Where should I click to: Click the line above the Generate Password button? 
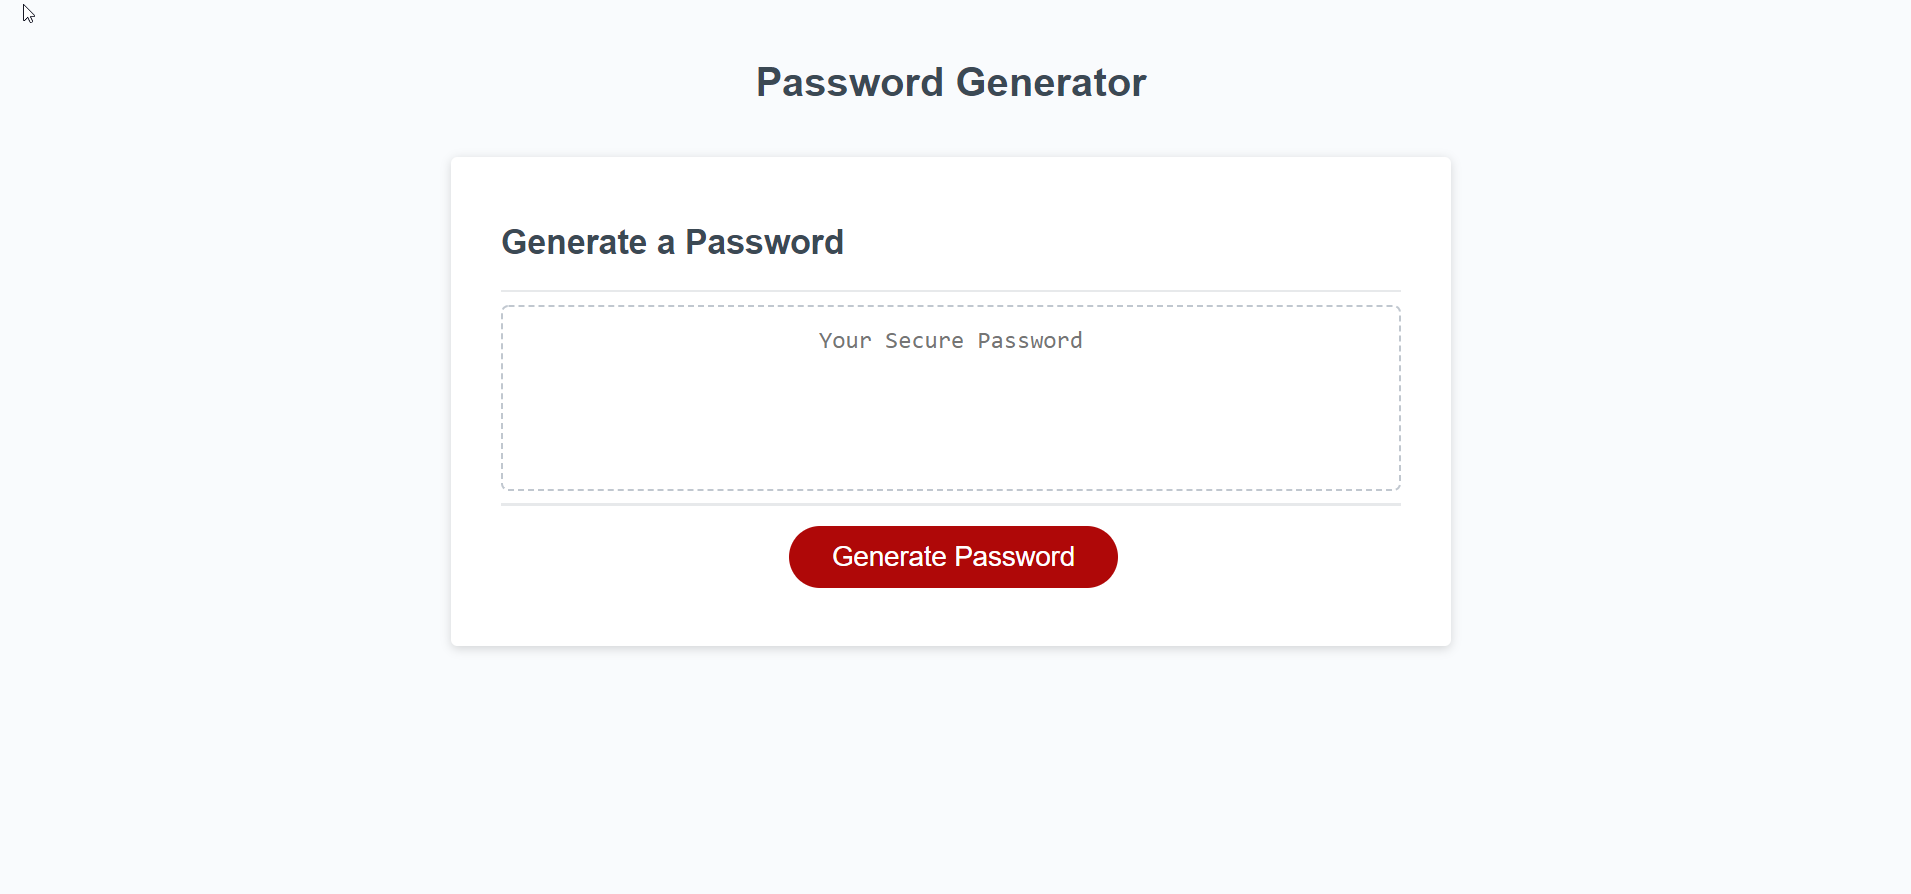pyautogui.click(x=950, y=504)
